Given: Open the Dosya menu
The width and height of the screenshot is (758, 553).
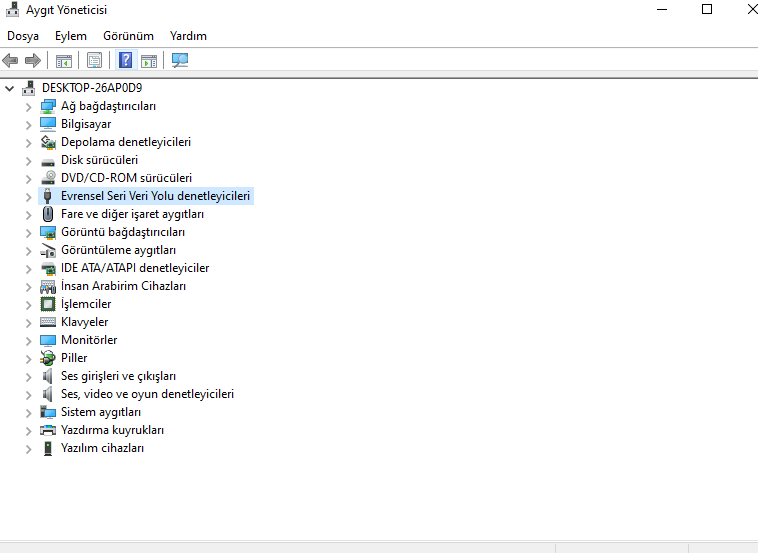Looking at the screenshot, I should click(x=23, y=36).
